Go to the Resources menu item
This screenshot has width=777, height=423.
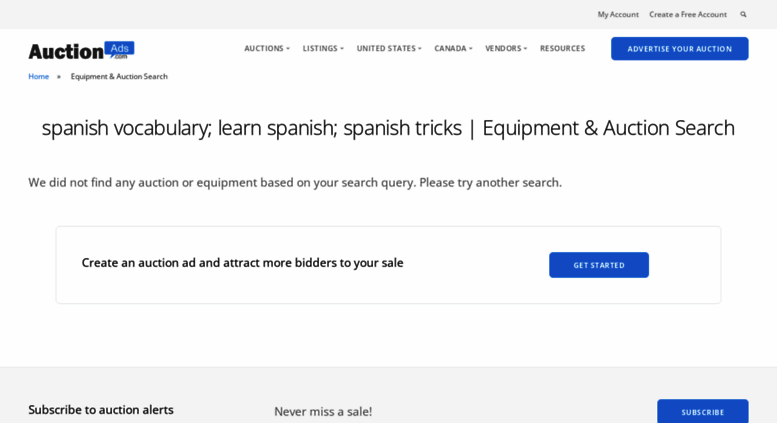[x=562, y=49]
